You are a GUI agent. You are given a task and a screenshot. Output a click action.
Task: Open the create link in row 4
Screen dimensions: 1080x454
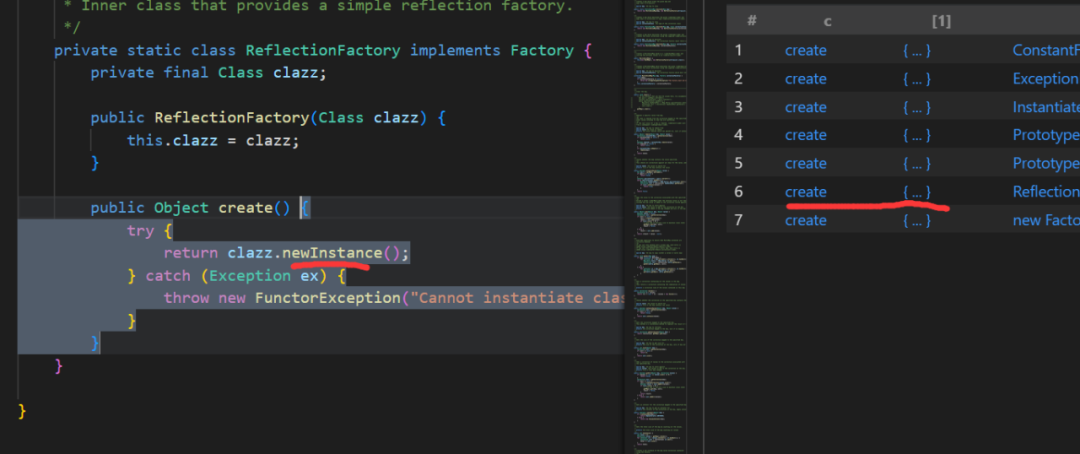pos(805,135)
